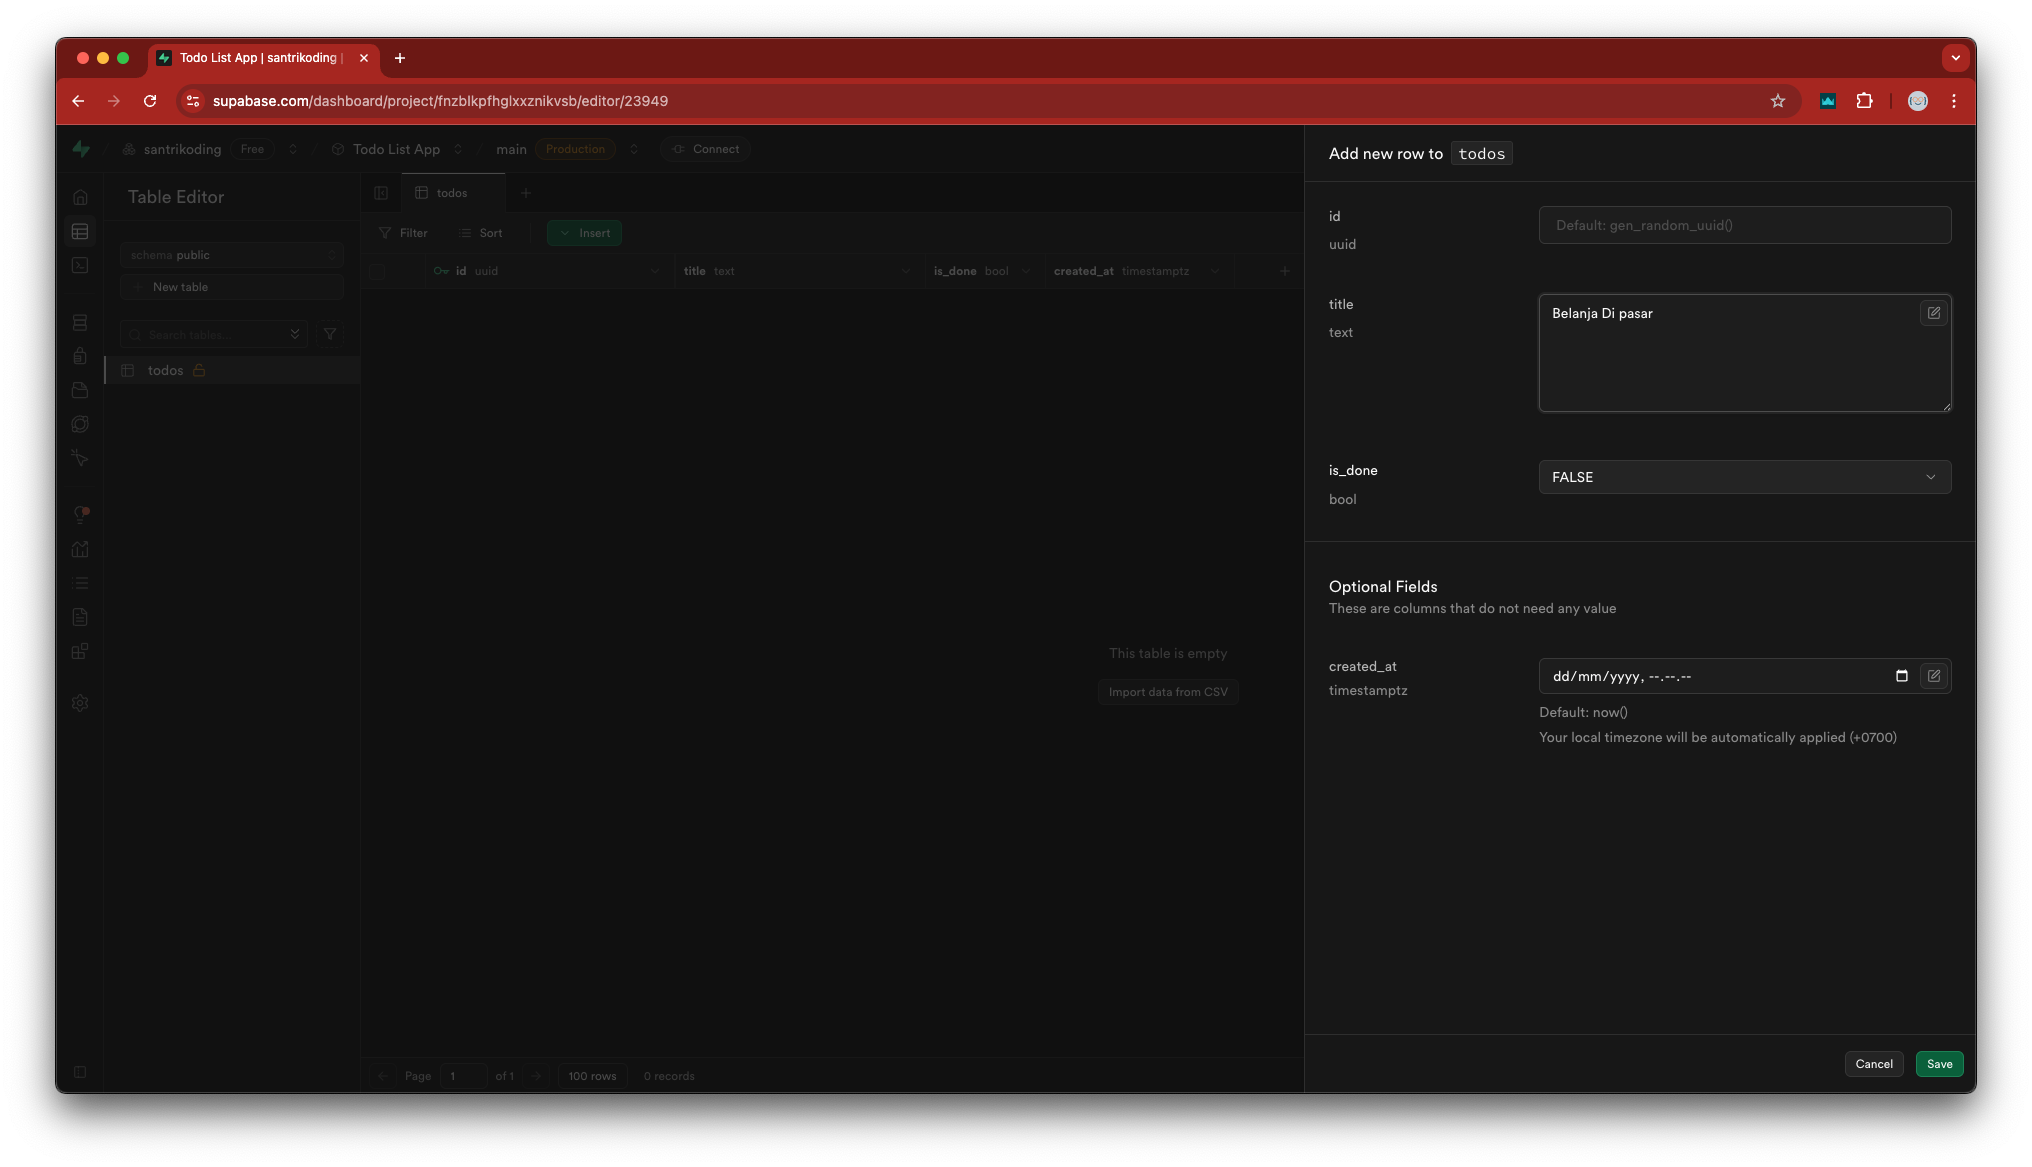Bookmark this page star icon

(x=1777, y=101)
